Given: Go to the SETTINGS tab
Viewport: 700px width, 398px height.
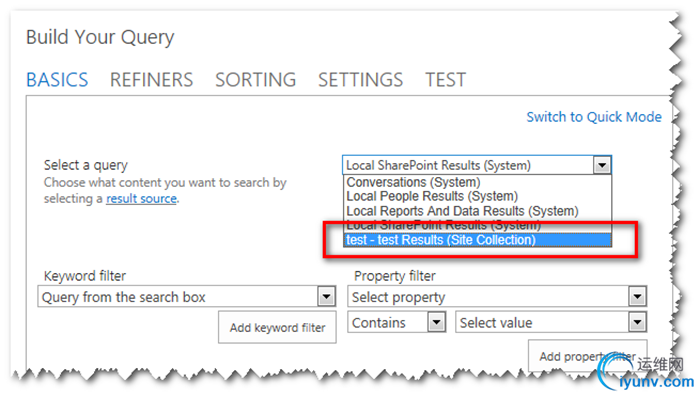Looking at the screenshot, I should 360,80.
